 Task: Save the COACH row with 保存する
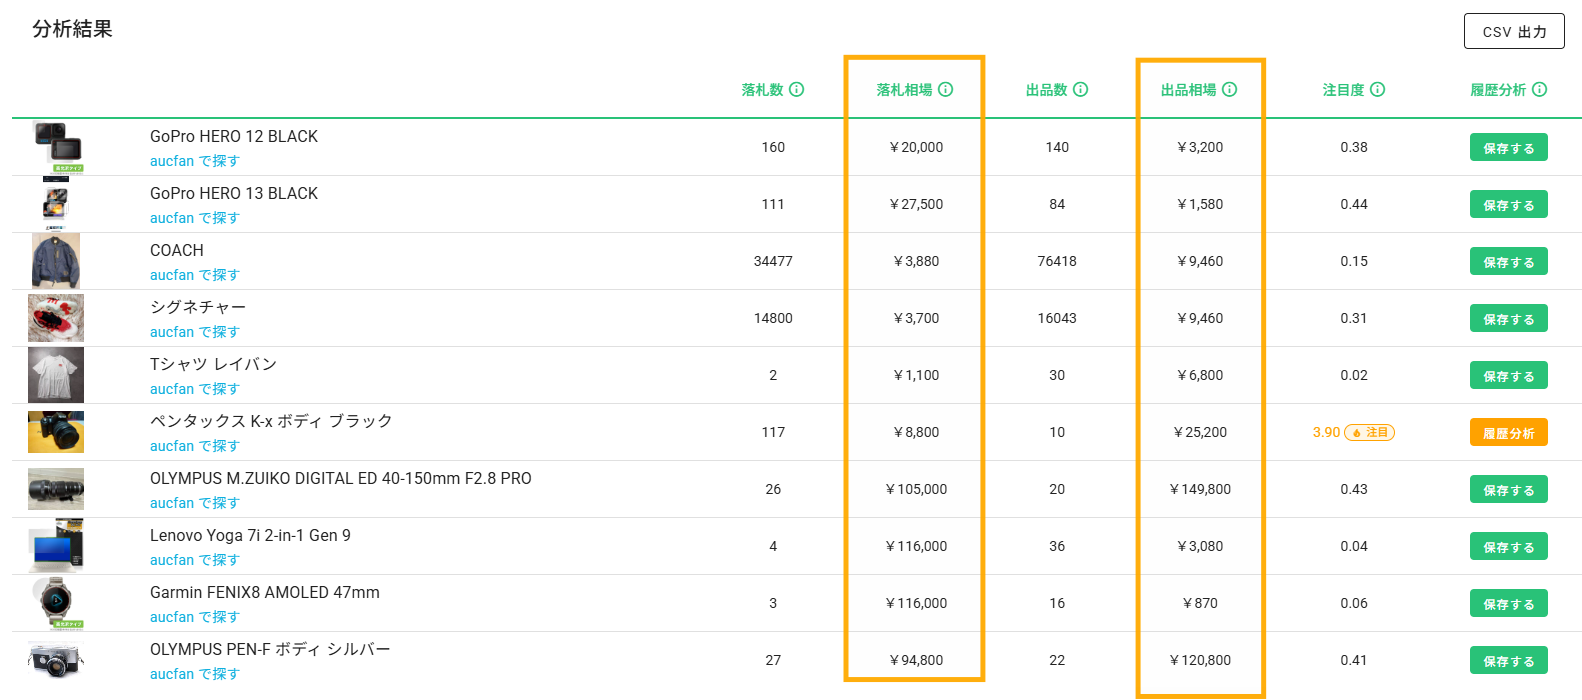coord(1508,262)
